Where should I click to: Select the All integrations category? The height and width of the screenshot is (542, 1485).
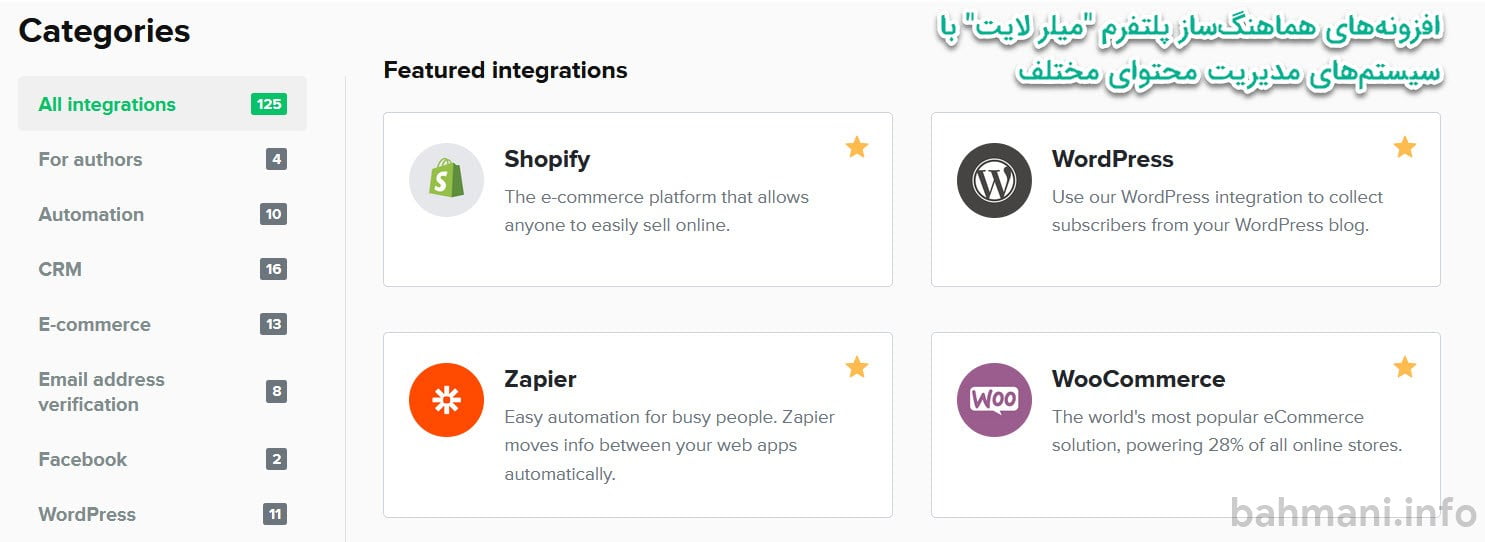point(107,104)
